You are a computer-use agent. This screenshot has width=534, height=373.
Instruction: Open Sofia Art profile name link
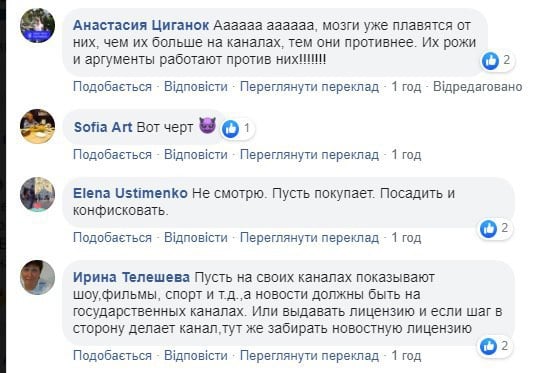point(103,127)
